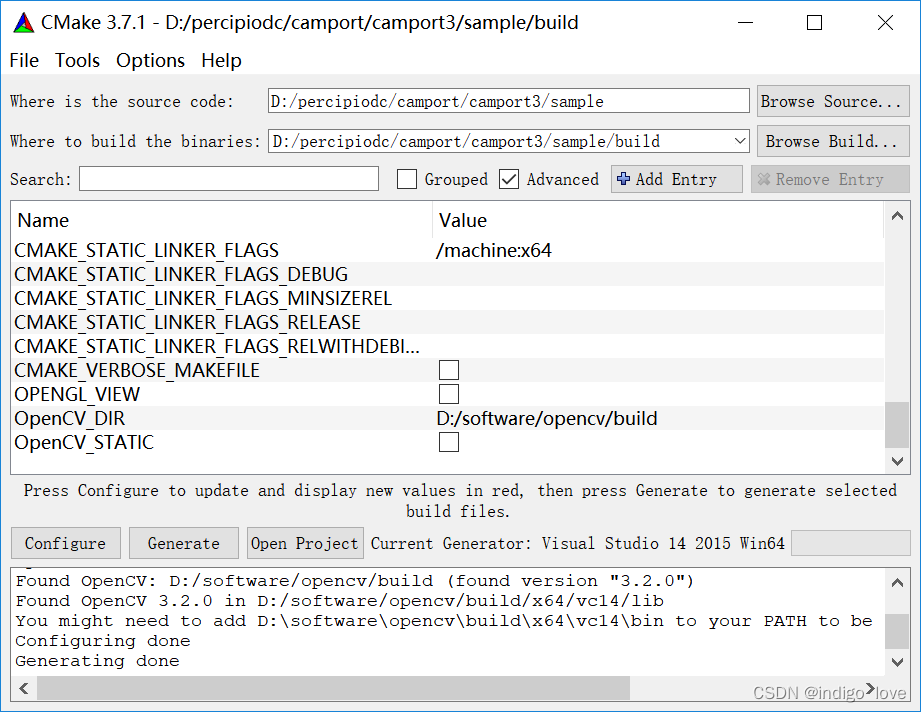
Task: Click the Generate button
Action: coord(184,543)
